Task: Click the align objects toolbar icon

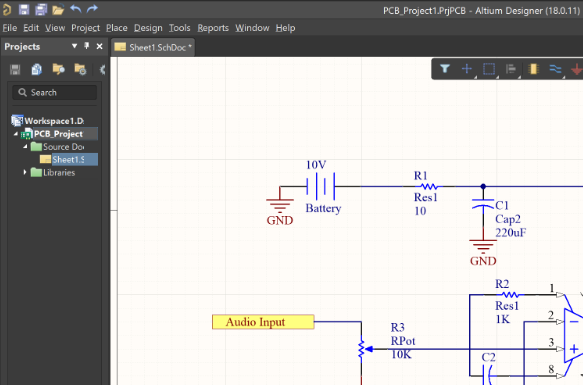Action: coord(511,69)
